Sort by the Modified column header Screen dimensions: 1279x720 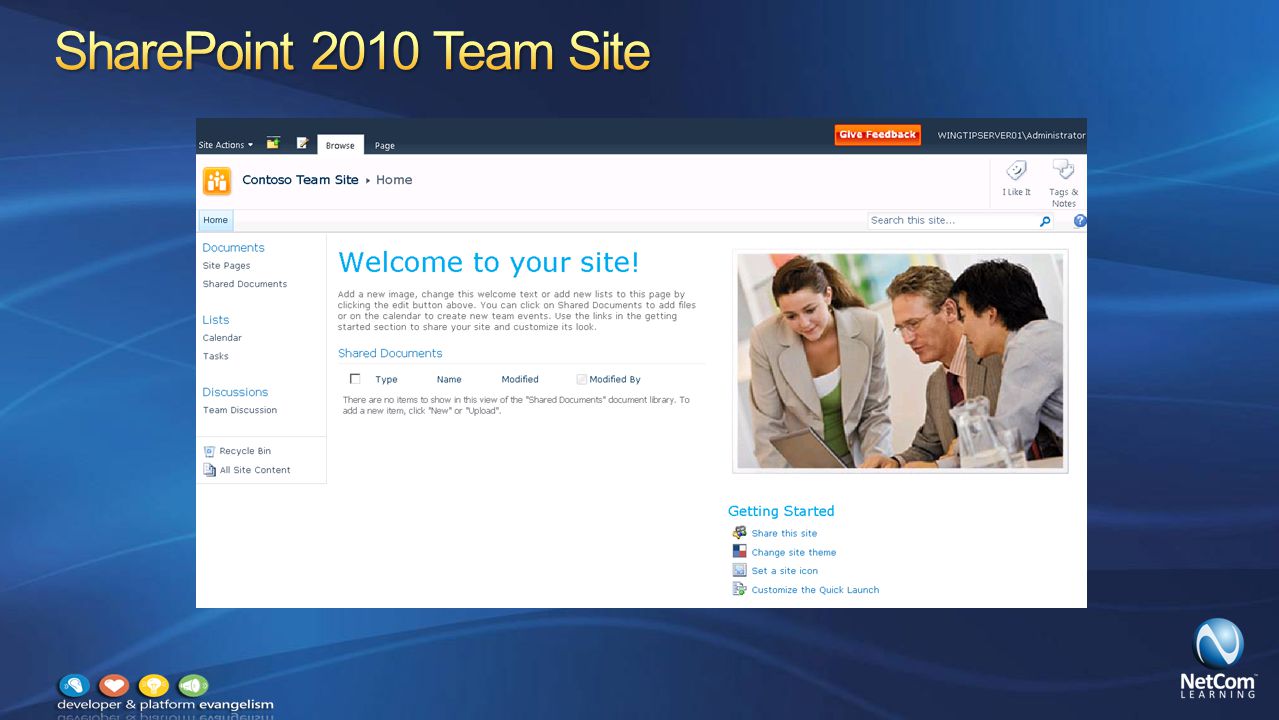520,380
